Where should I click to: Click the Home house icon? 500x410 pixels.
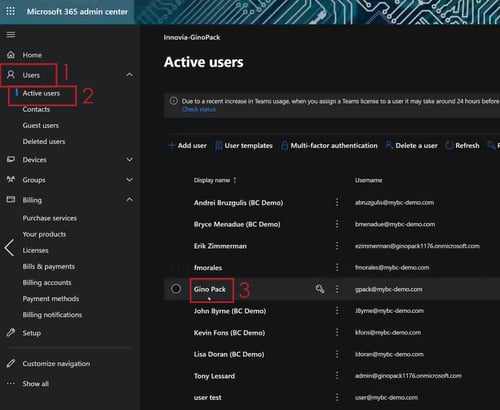tap(11, 55)
